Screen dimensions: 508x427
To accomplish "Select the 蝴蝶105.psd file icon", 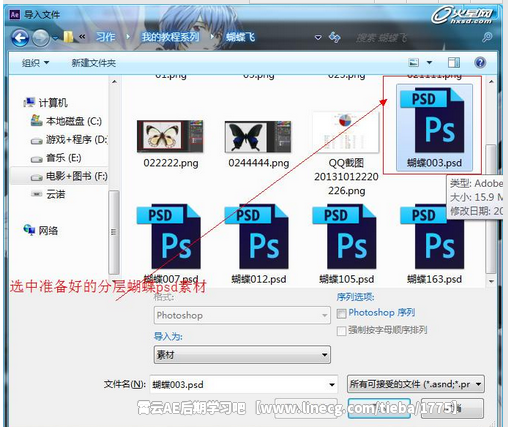I will click(x=345, y=236).
